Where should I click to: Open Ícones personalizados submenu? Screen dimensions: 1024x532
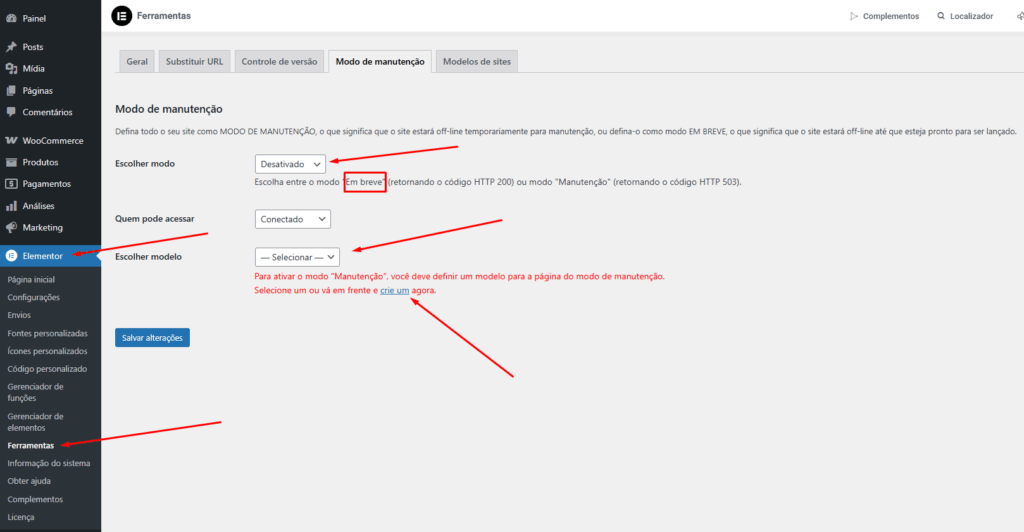click(x=47, y=351)
